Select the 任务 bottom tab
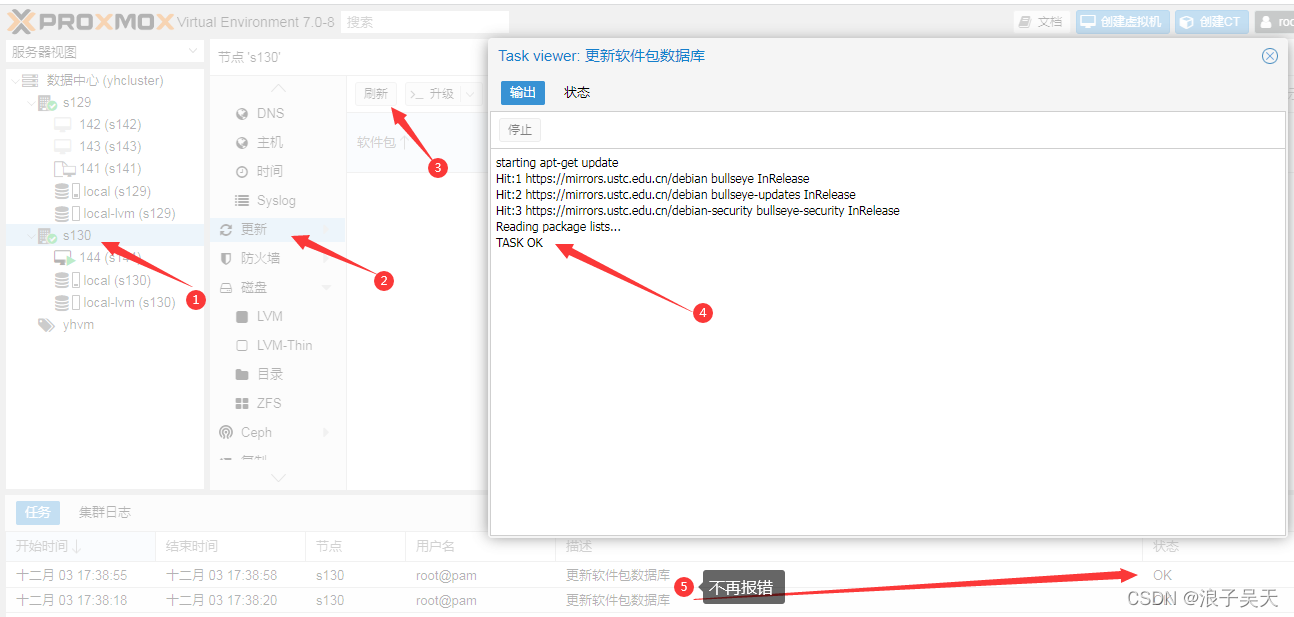 click(38, 512)
